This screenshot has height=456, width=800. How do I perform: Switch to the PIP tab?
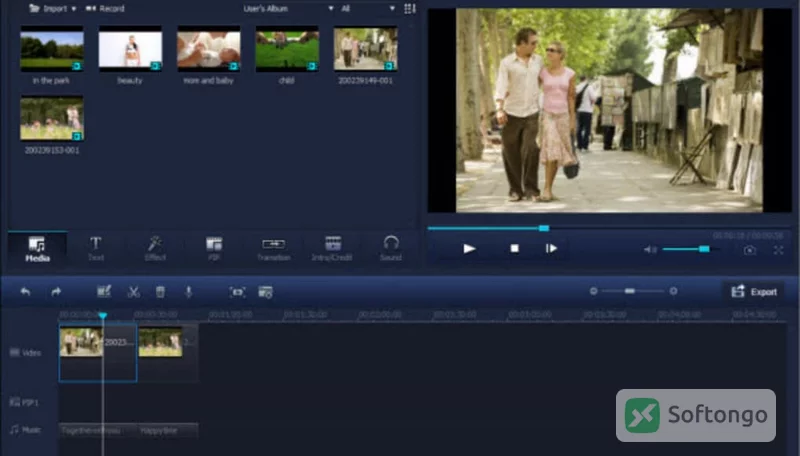214,249
